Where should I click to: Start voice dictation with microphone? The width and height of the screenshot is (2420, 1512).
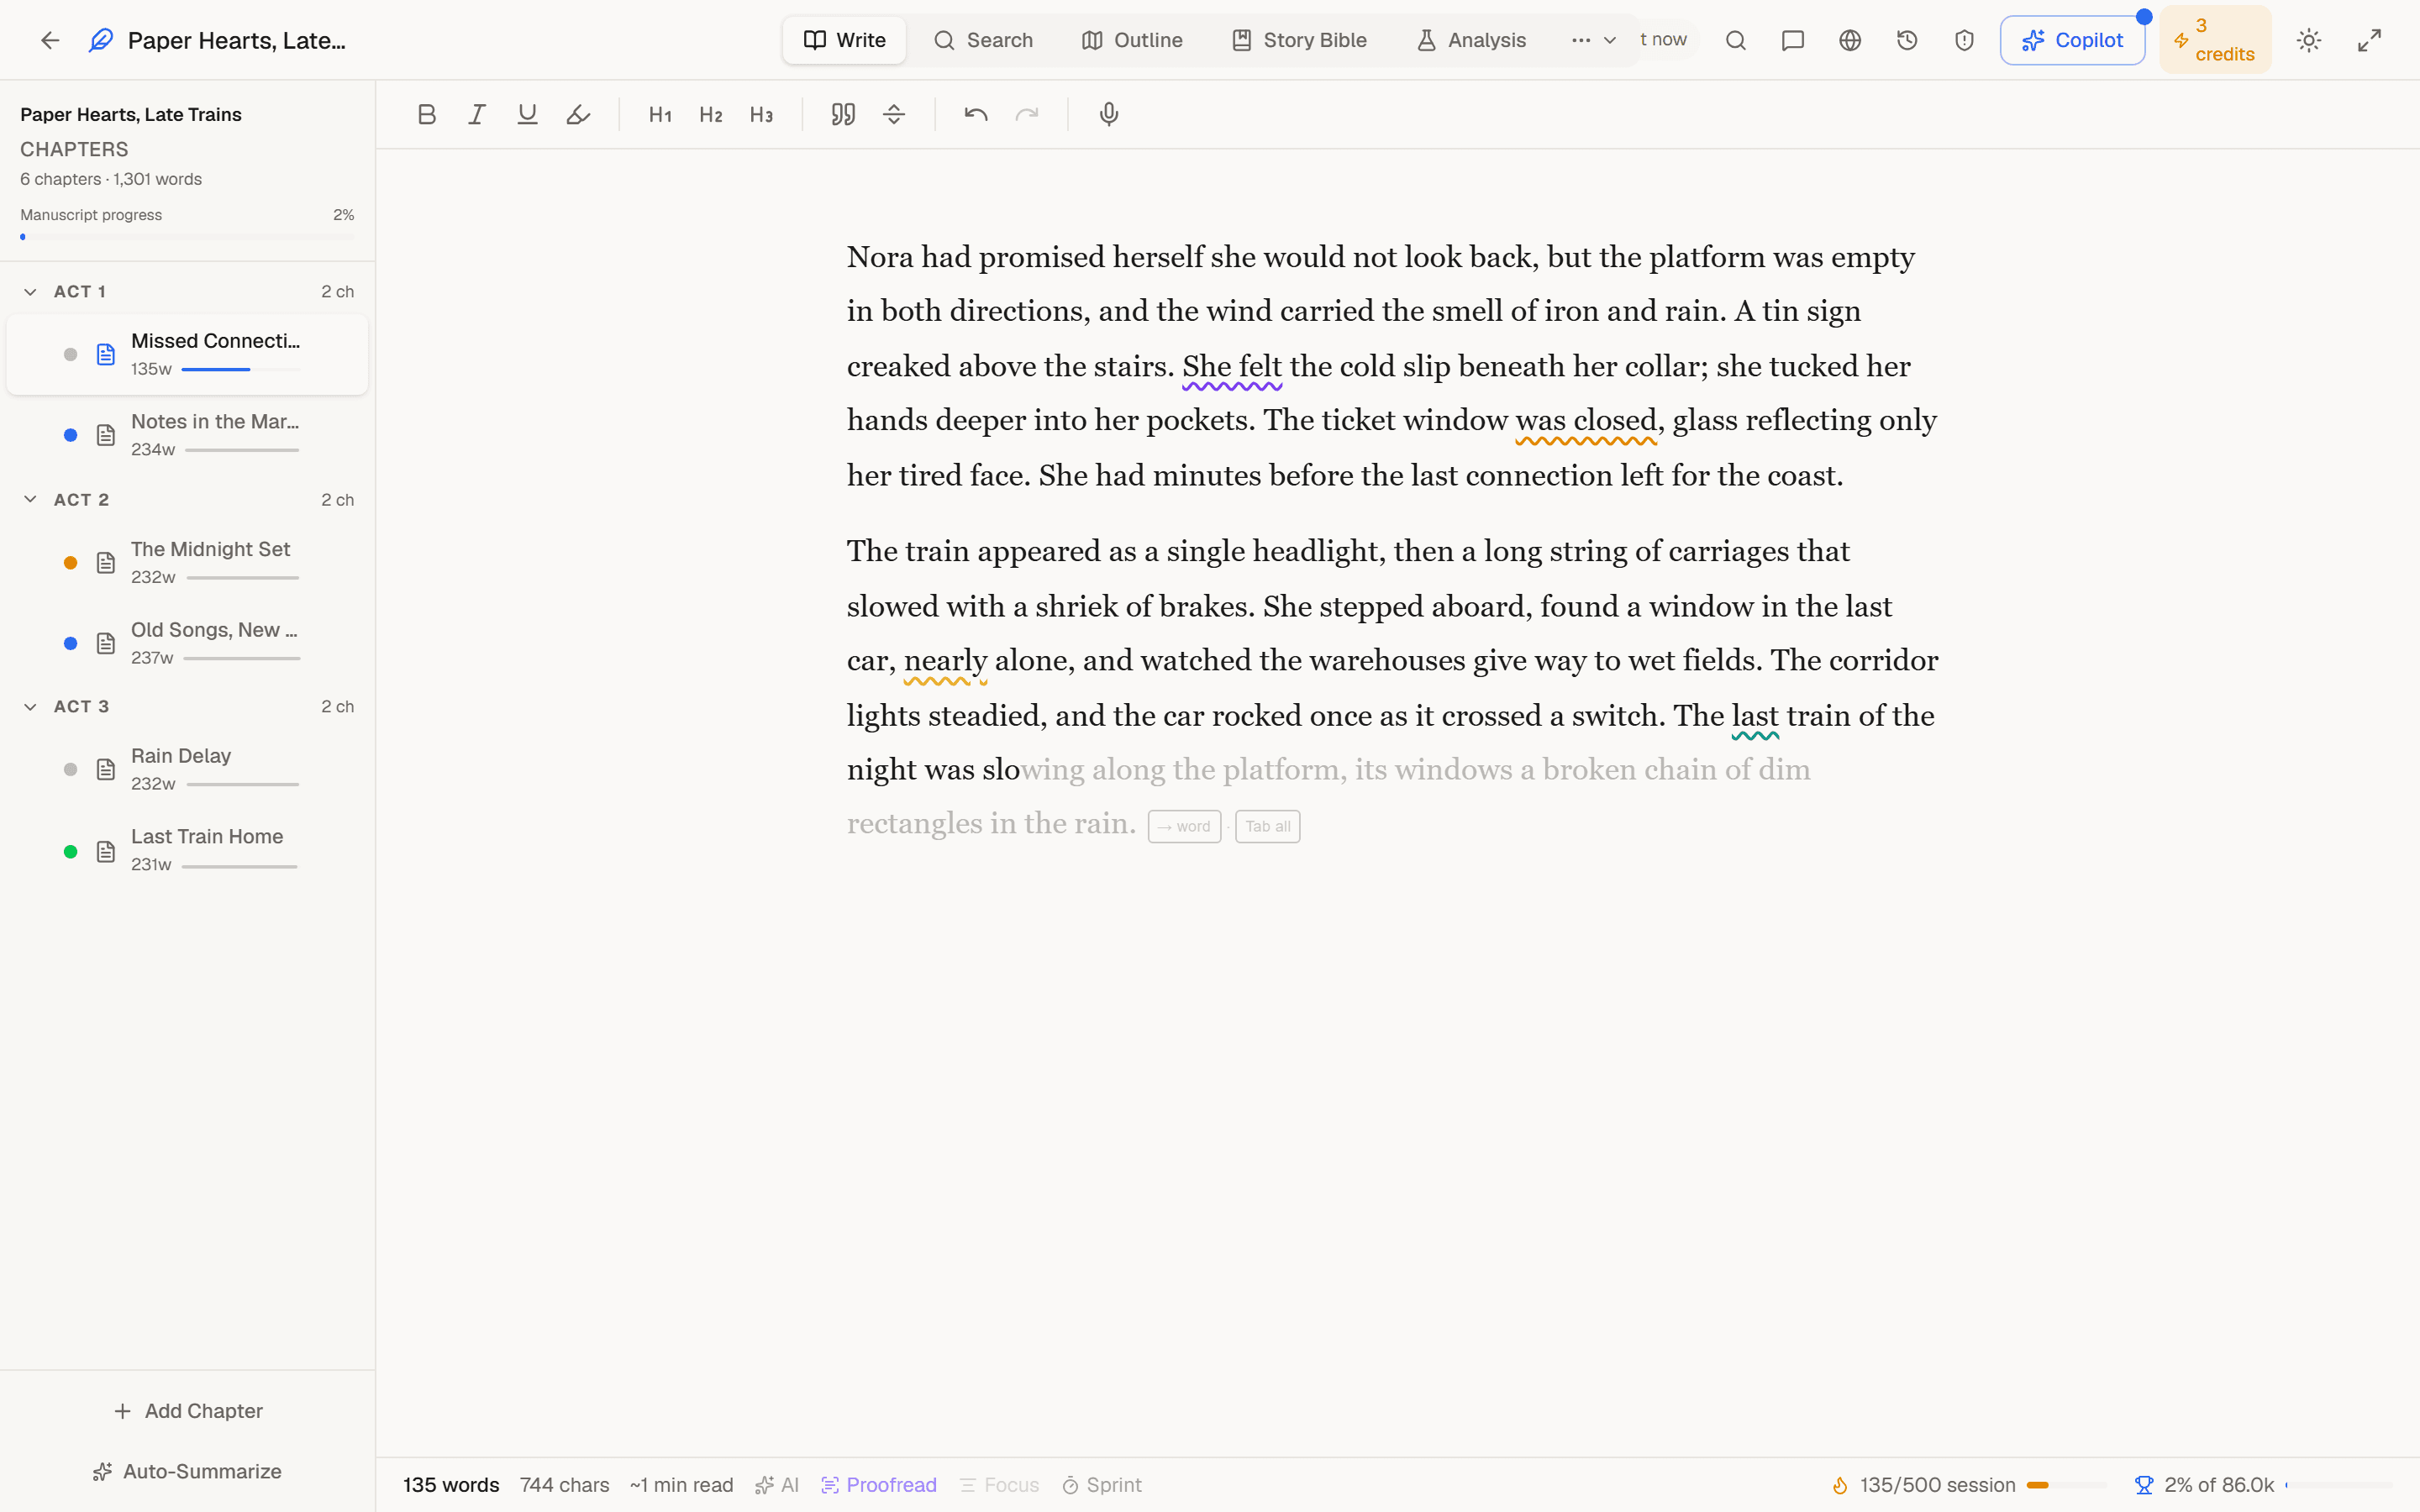pos(1109,114)
